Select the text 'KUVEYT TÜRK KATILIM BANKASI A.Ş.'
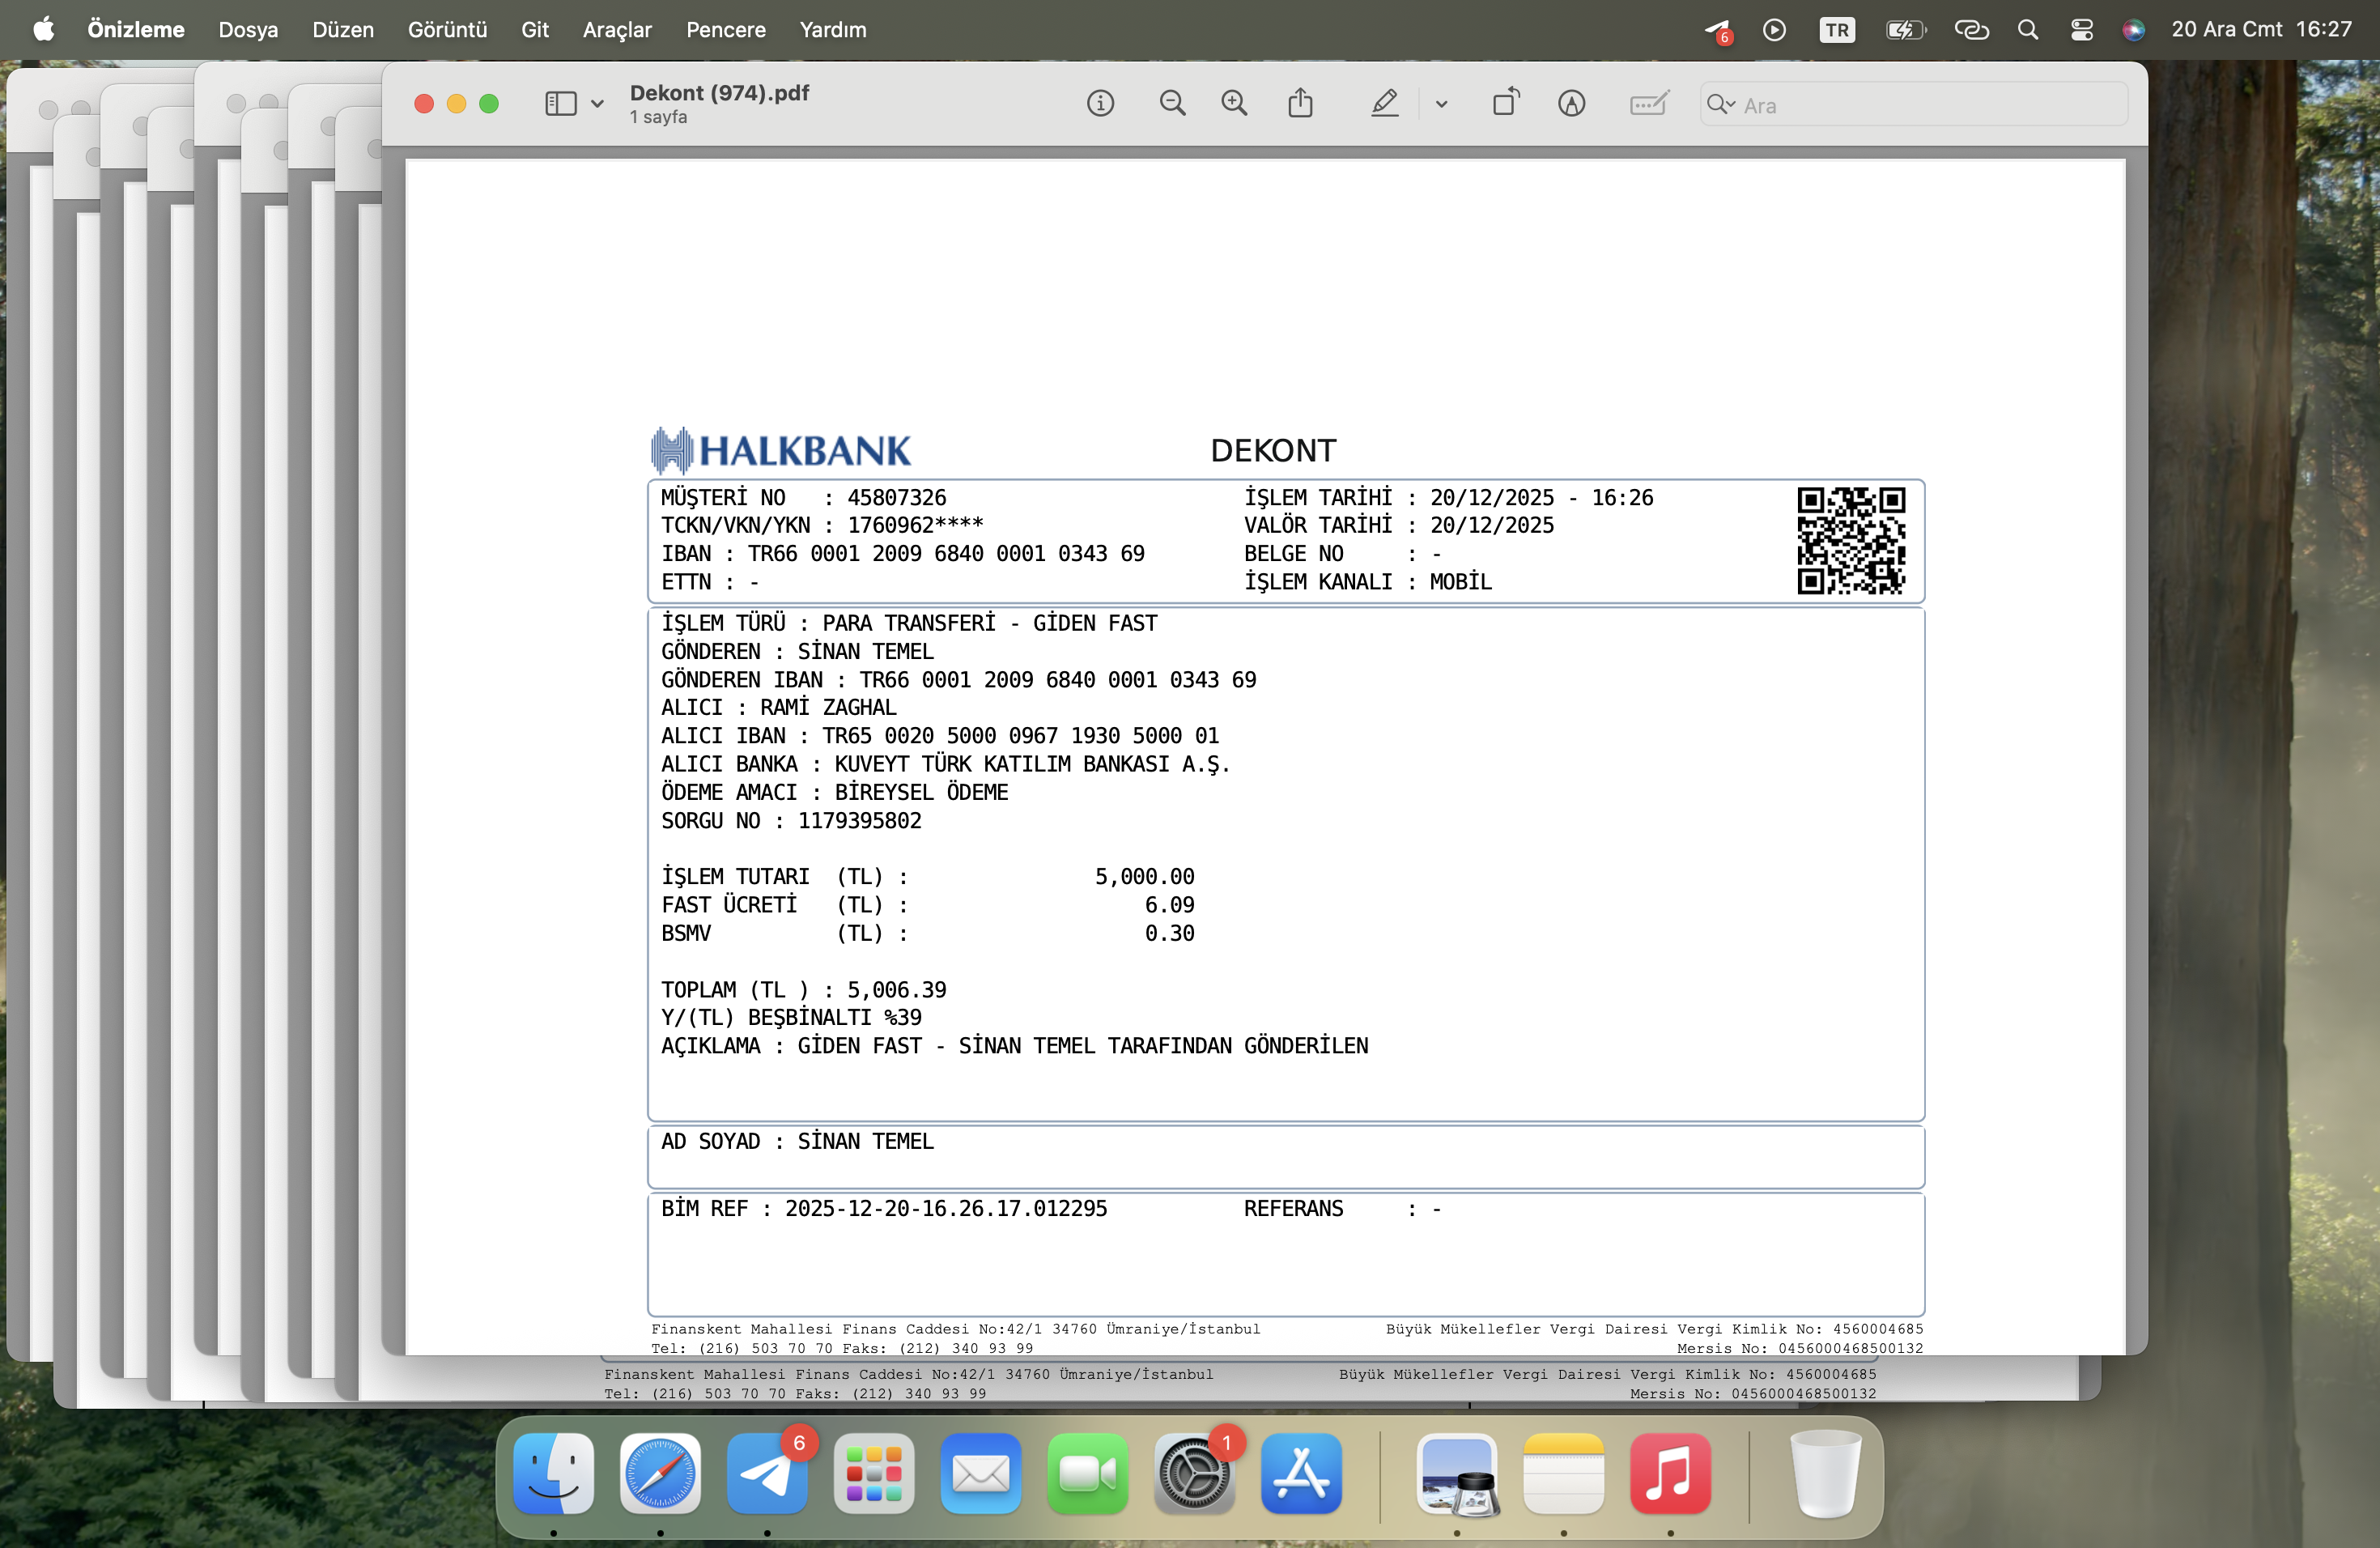Screen dimensions: 2380x1548 (1032, 764)
